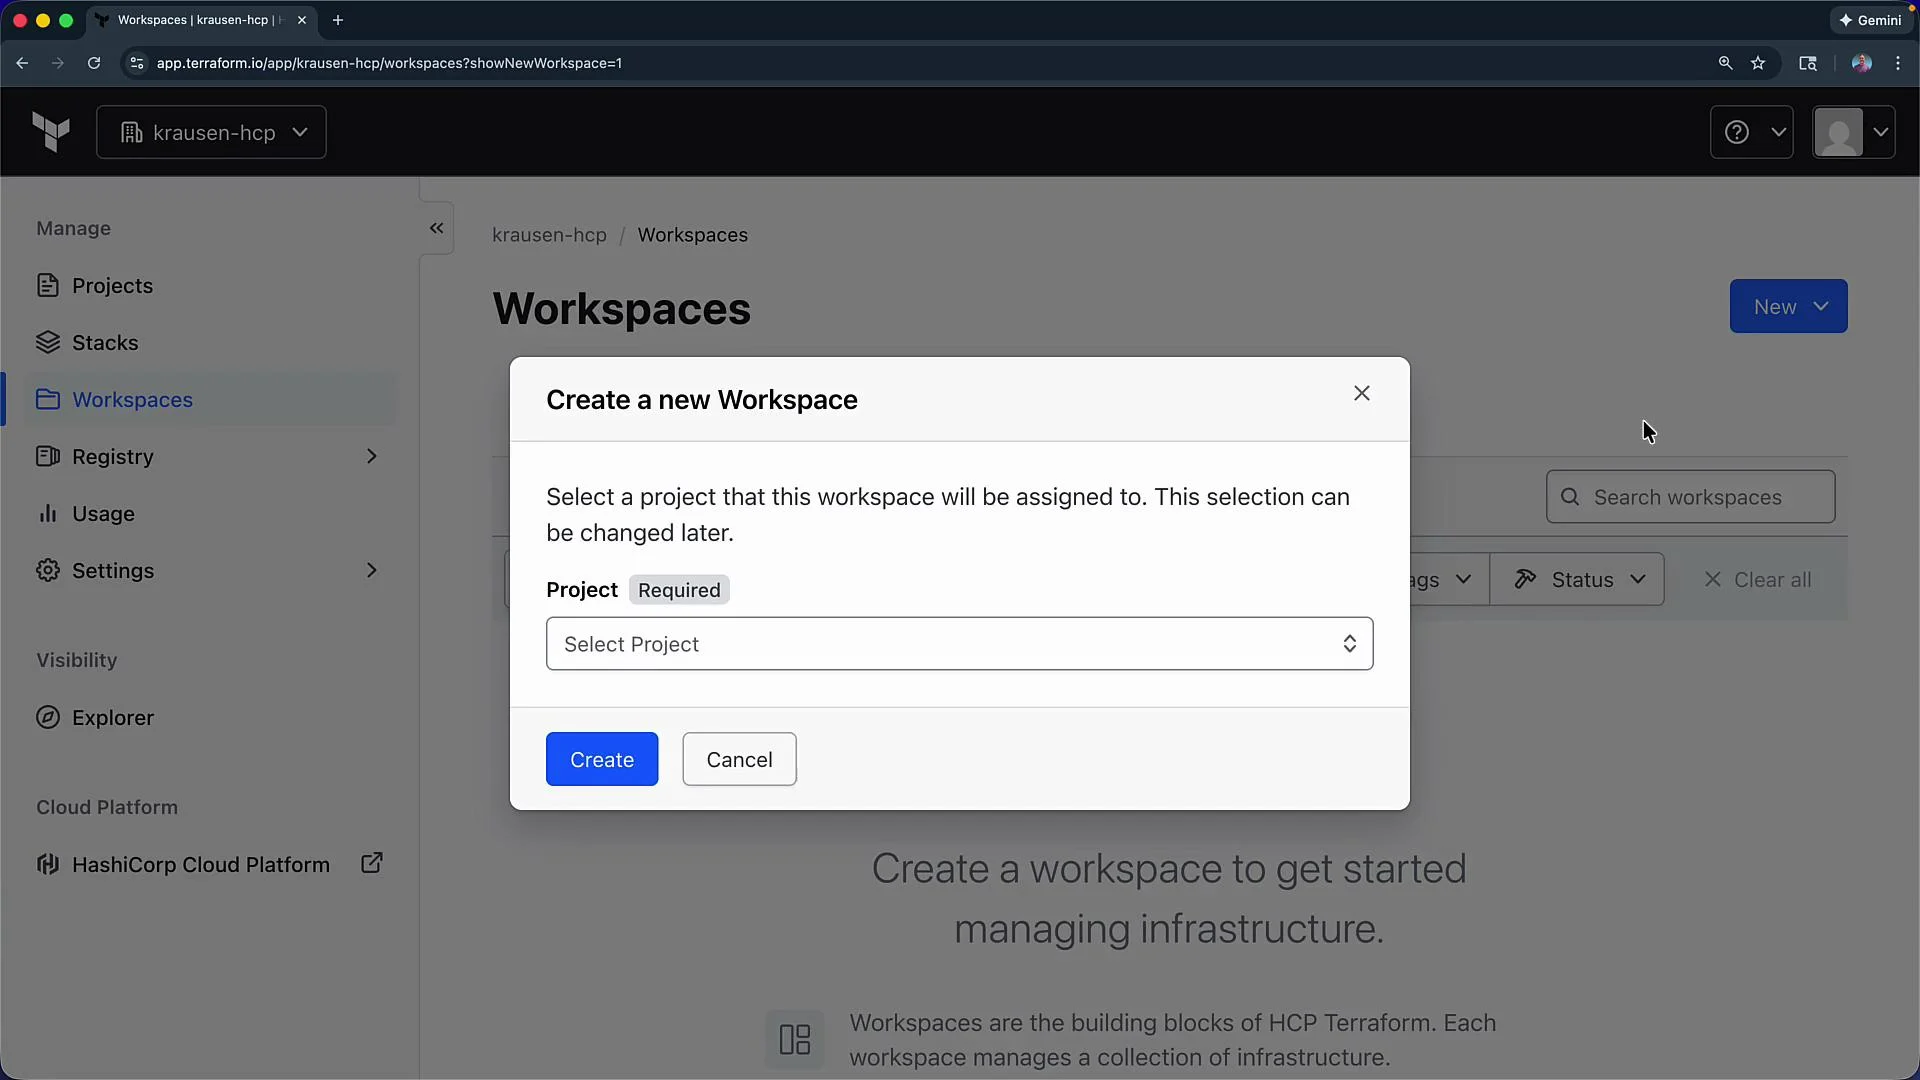Screen dimensions: 1920x1080
Task: Expand the Registry submenu chevron
Action: coord(372,457)
